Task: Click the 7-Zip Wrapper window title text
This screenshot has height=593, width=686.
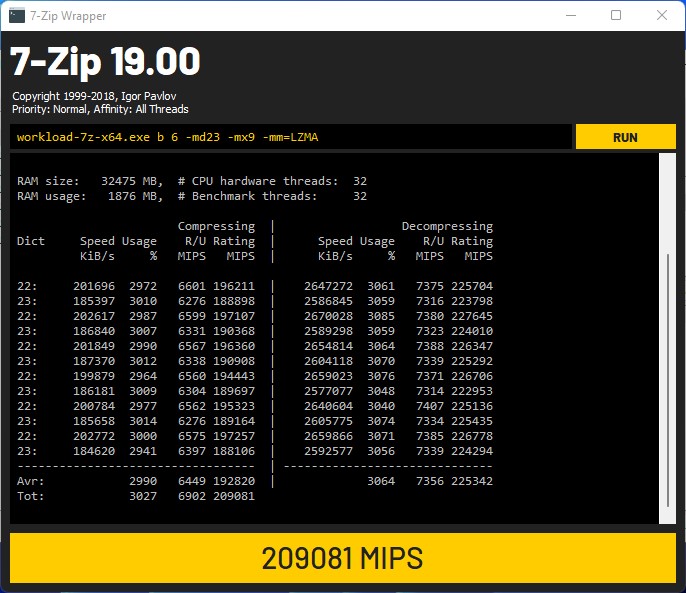Action: (68, 16)
